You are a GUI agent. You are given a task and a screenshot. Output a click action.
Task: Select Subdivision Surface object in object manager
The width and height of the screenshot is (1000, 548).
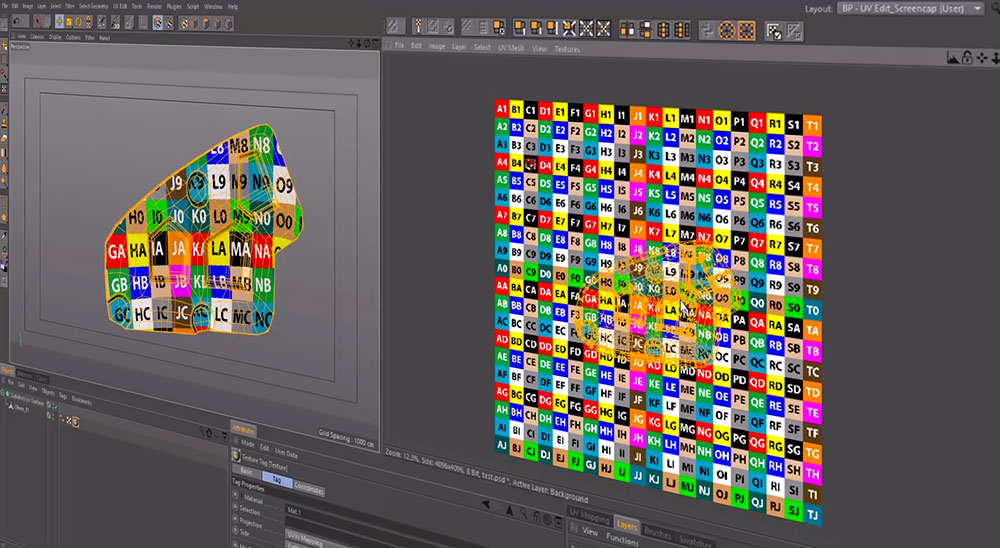point(27,400)
